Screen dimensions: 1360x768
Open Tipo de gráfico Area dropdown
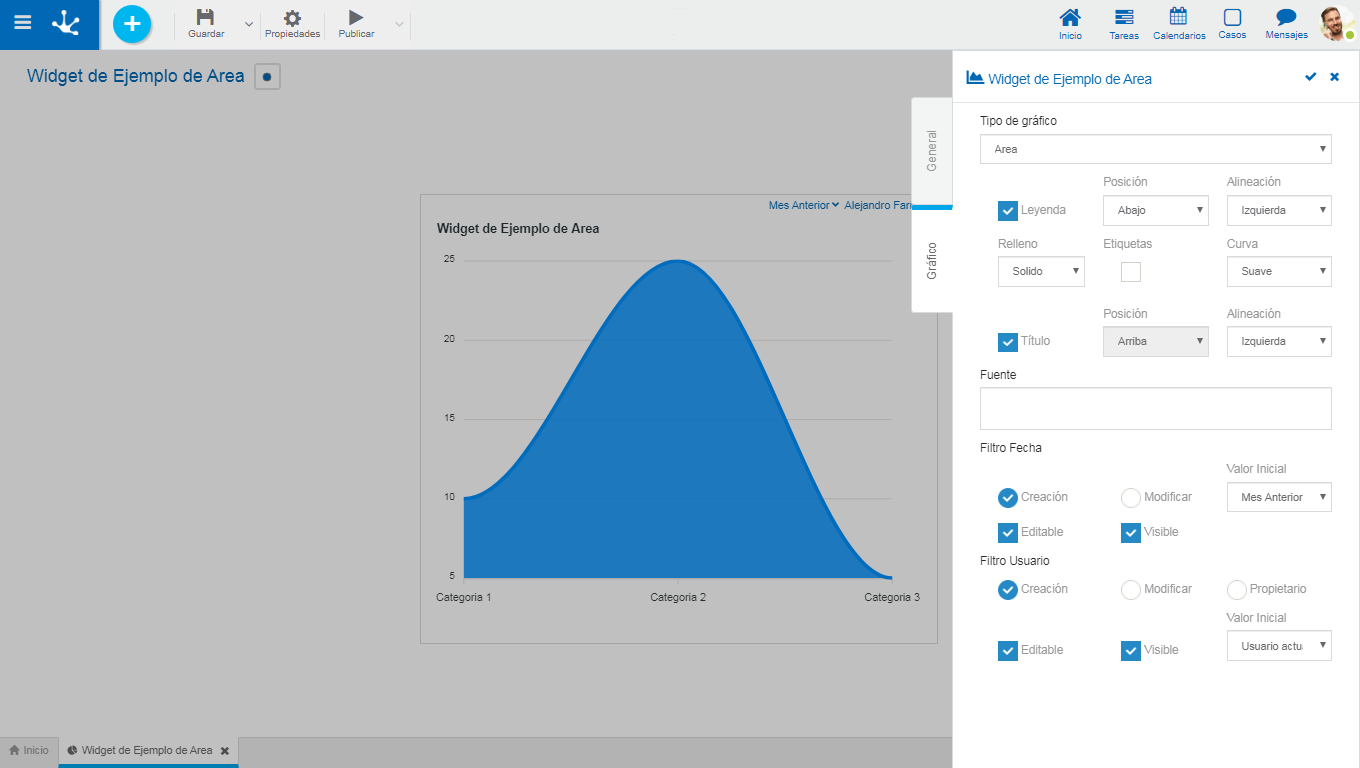tap(1155, 149)
